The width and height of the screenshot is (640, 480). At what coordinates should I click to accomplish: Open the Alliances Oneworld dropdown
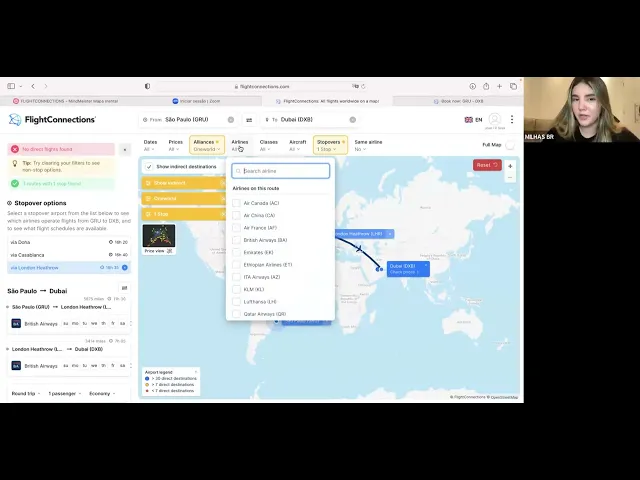pos(207,145)
